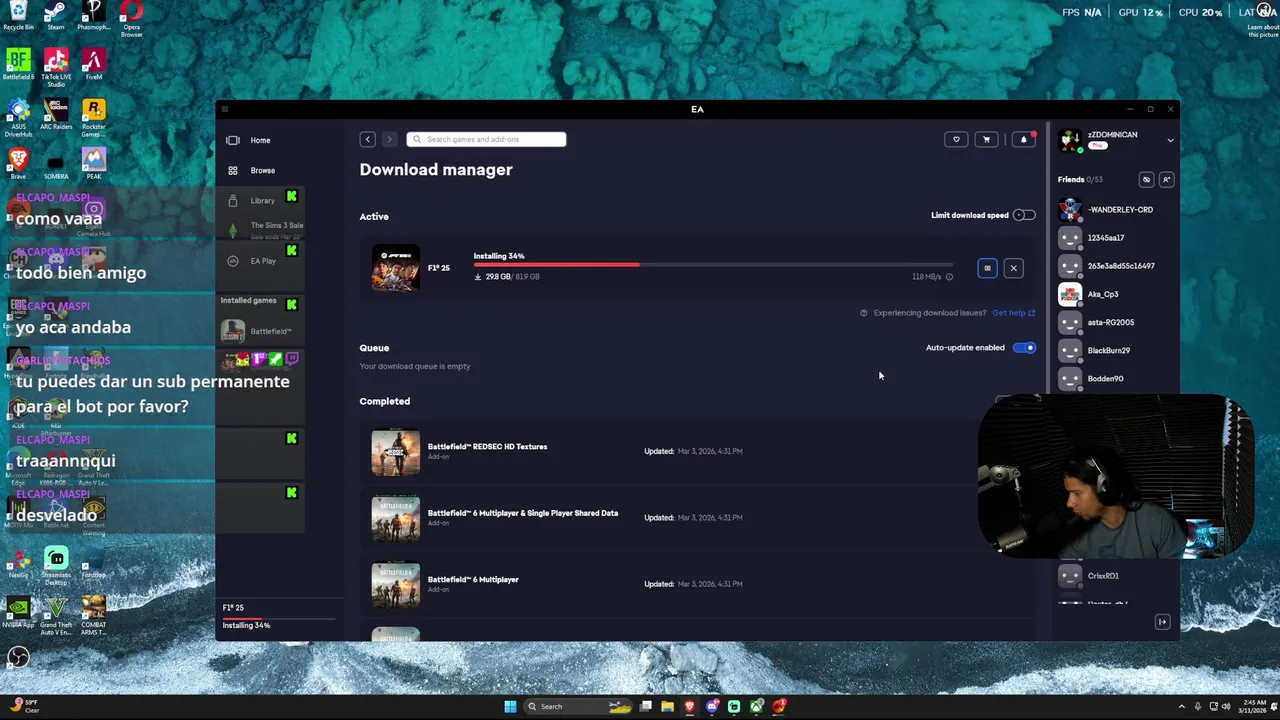Screen dimensions: 1280x720
Task: Open Browse in sidebar
Action: (x=262, y=170)
